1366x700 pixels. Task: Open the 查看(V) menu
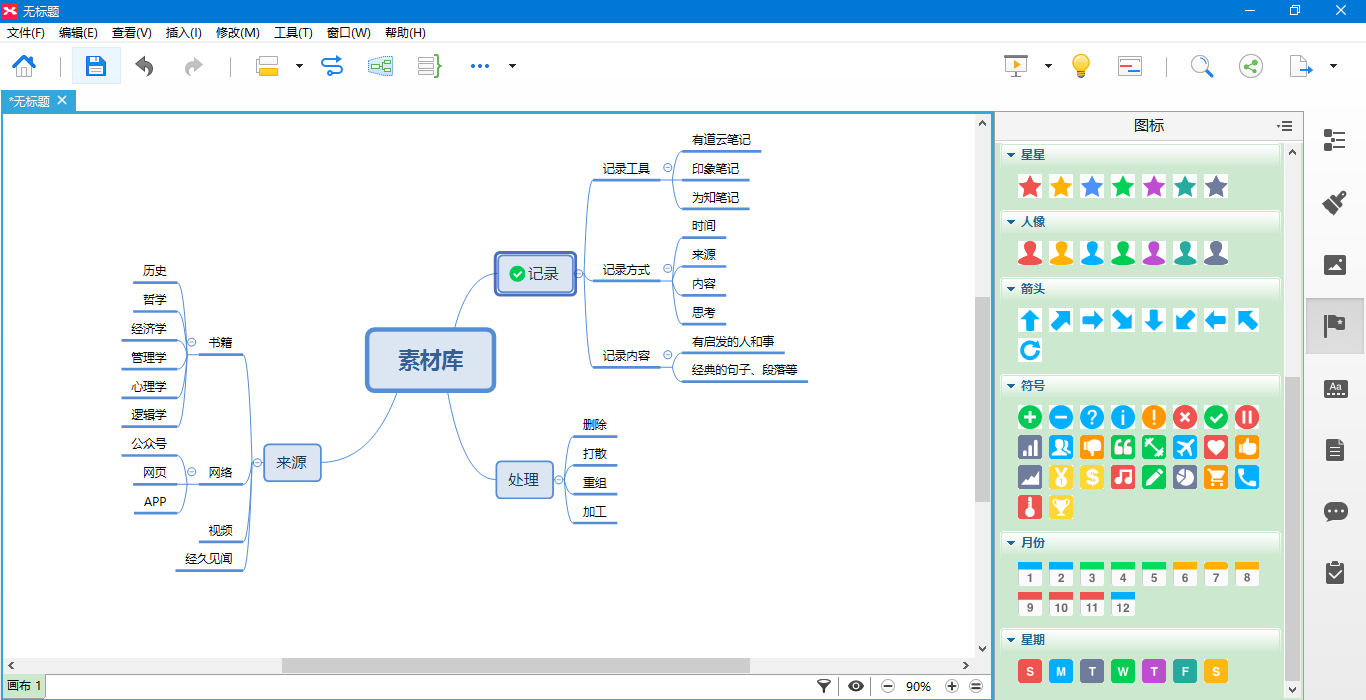coord(132,33)
